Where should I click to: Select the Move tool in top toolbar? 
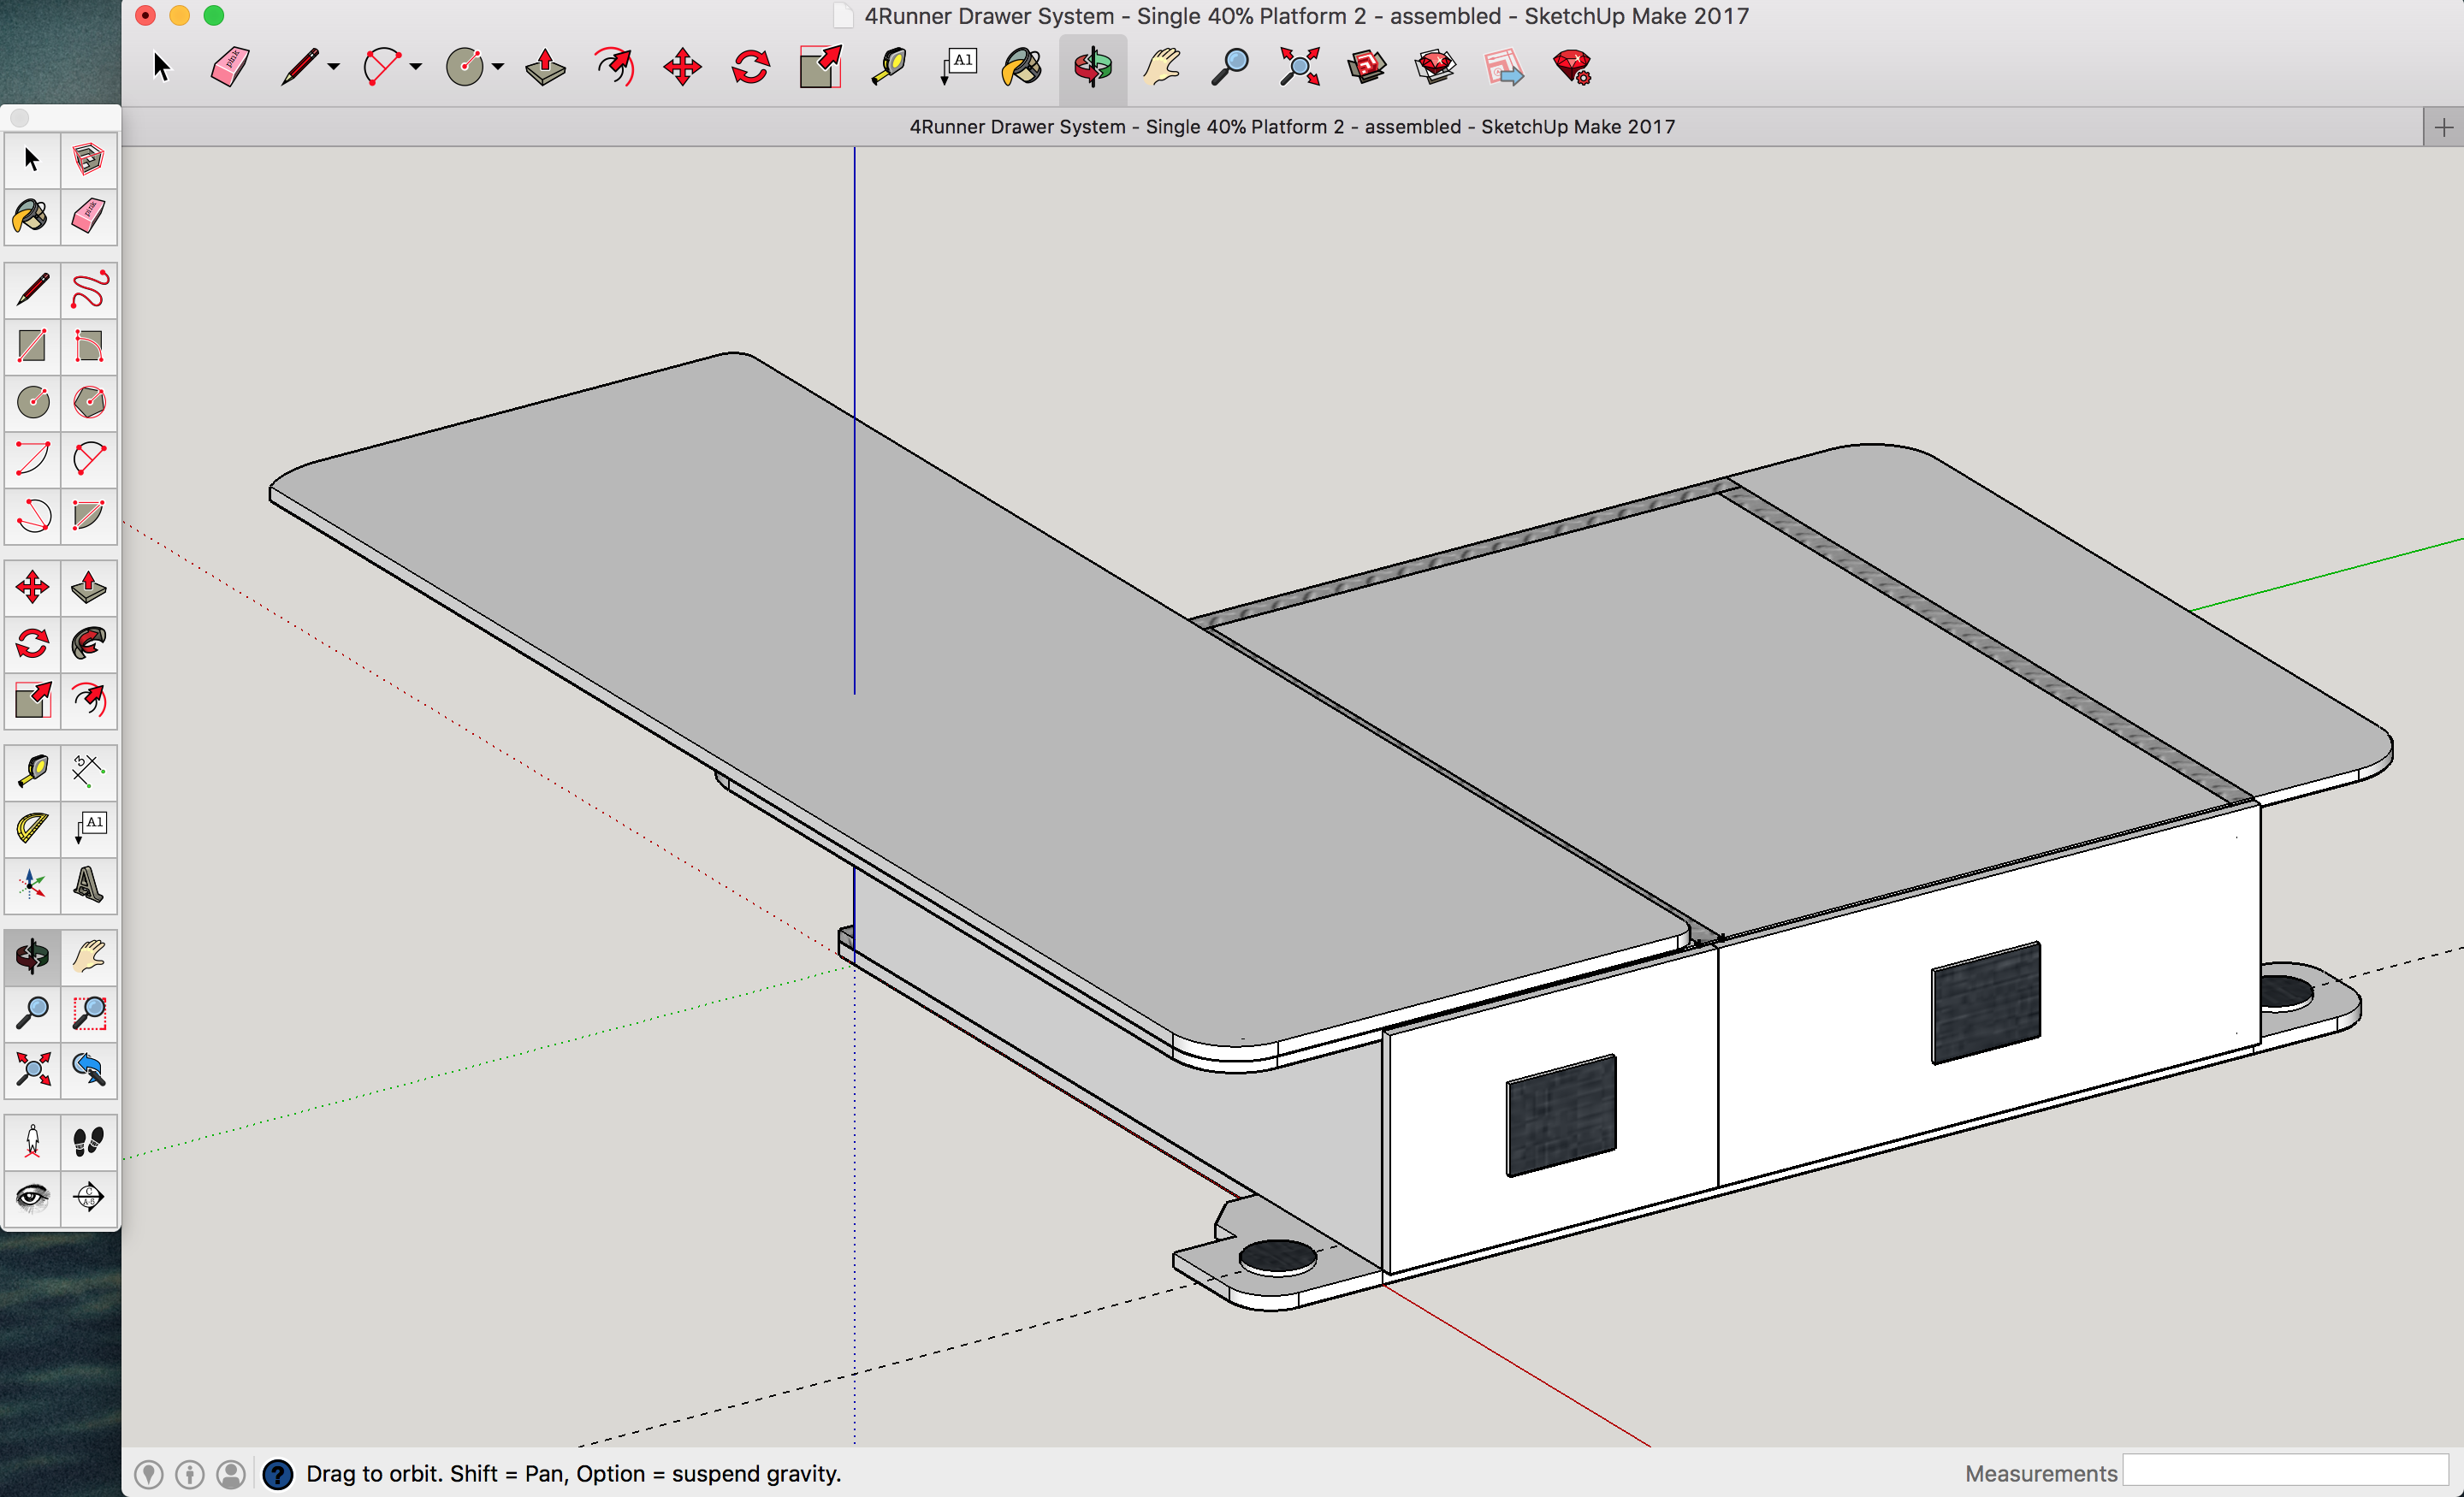pos(682,67)
